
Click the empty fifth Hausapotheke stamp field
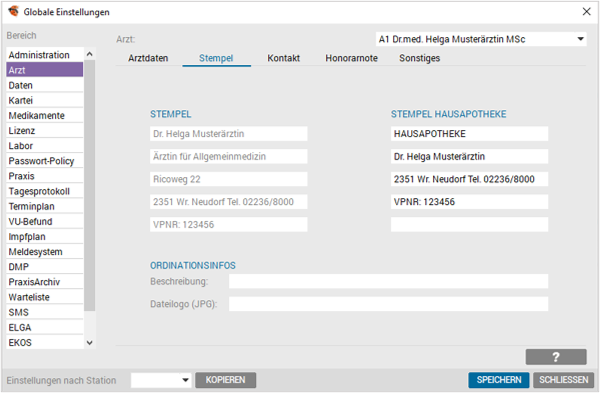[470, 224]
